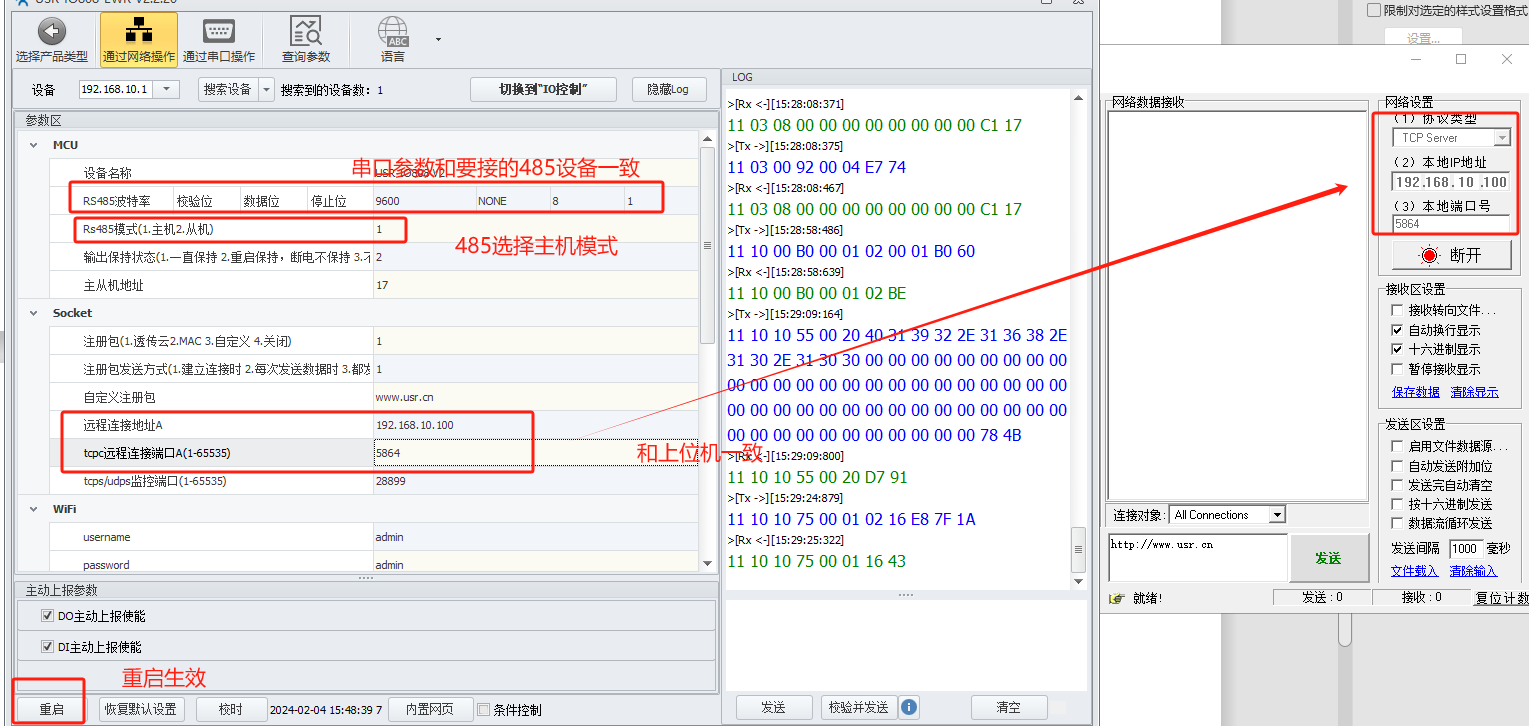This screenshot has width=1529, height=726.
Task: Toggle the DO主动上报使能 checkbox
Action: click(x=47, y=616)
